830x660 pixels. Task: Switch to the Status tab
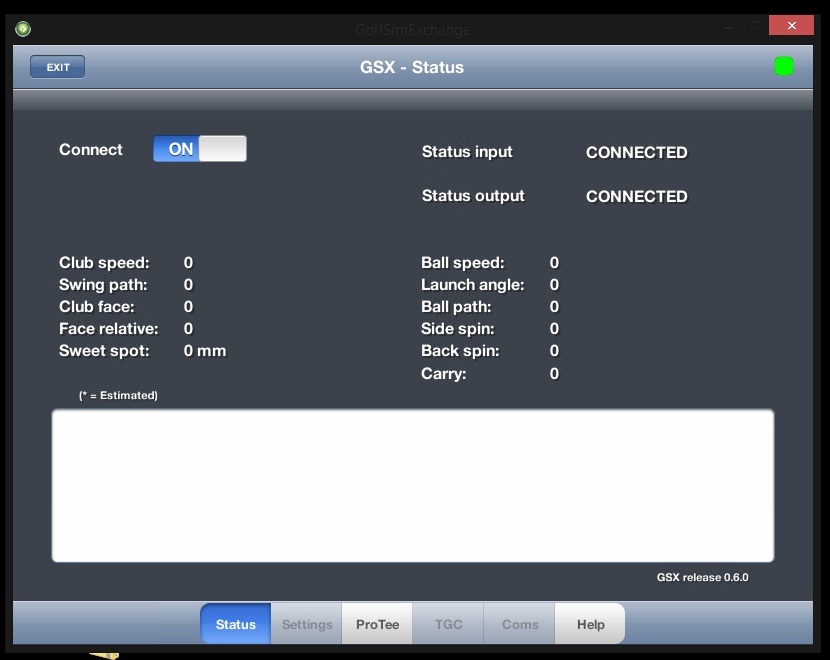coord(236,624)
